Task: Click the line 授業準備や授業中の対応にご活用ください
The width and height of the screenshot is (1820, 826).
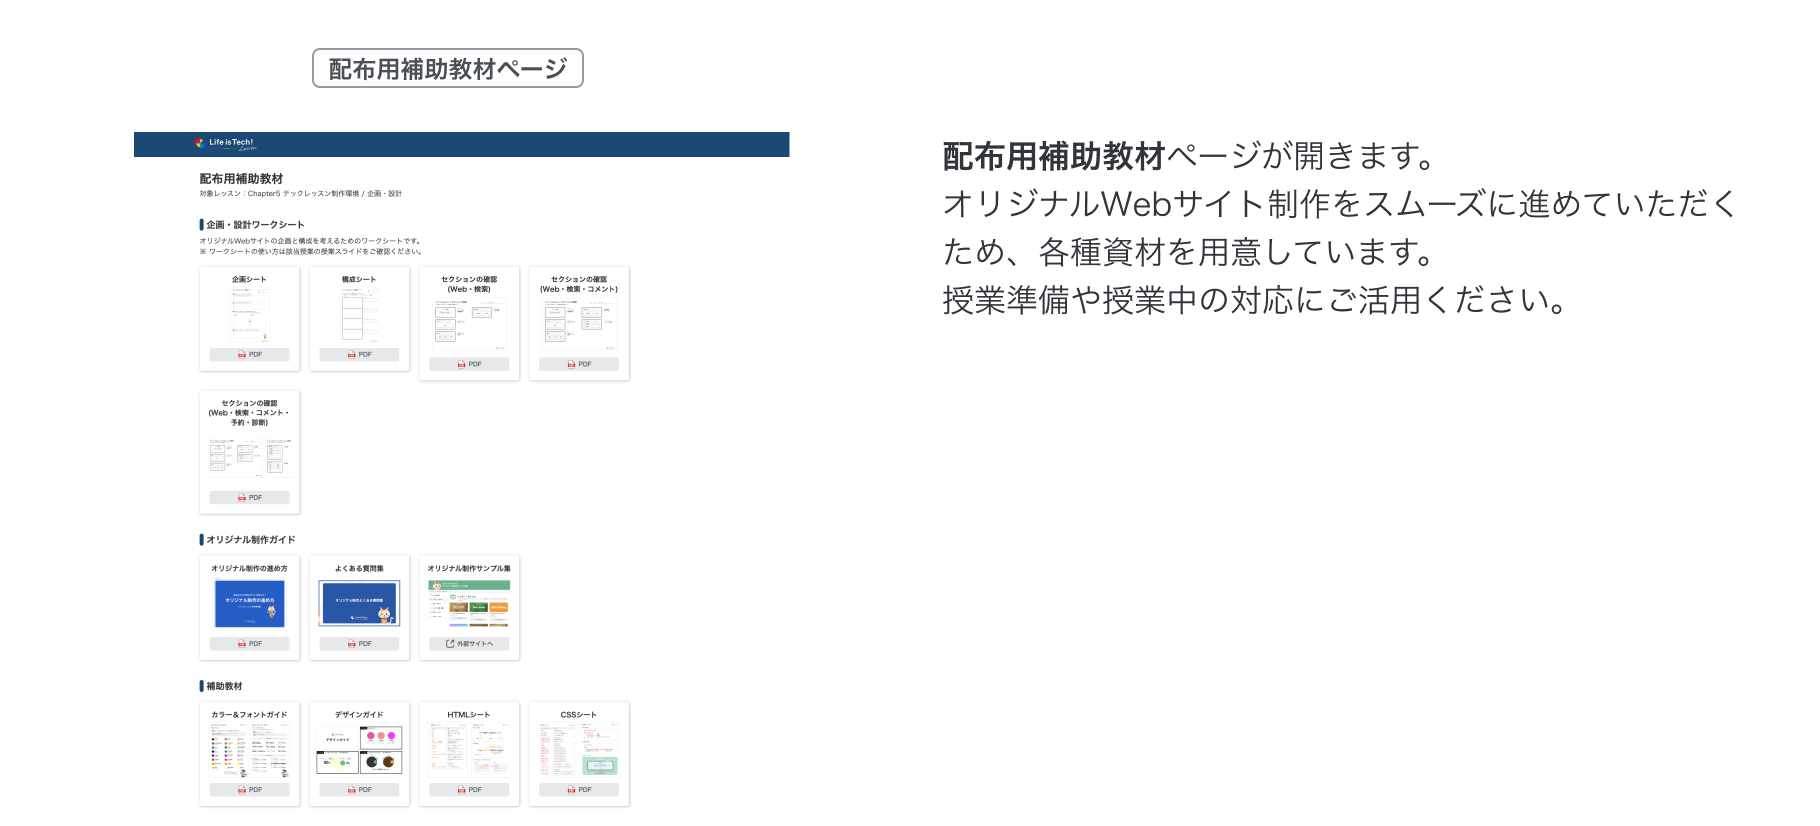Action: click(1259, 300)
